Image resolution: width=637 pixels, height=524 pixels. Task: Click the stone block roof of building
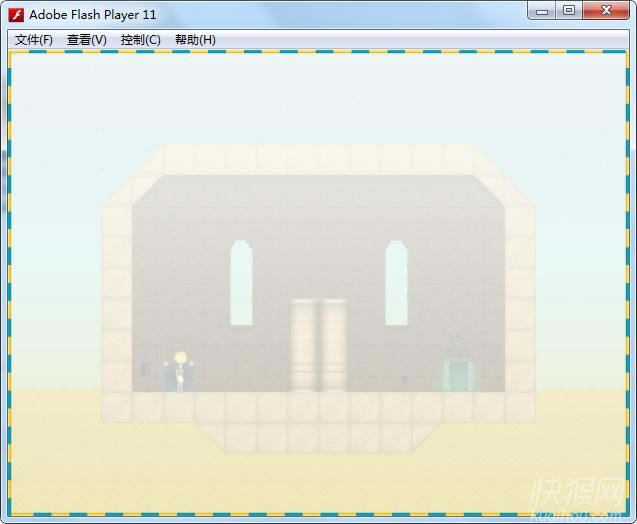pos(318,160)
